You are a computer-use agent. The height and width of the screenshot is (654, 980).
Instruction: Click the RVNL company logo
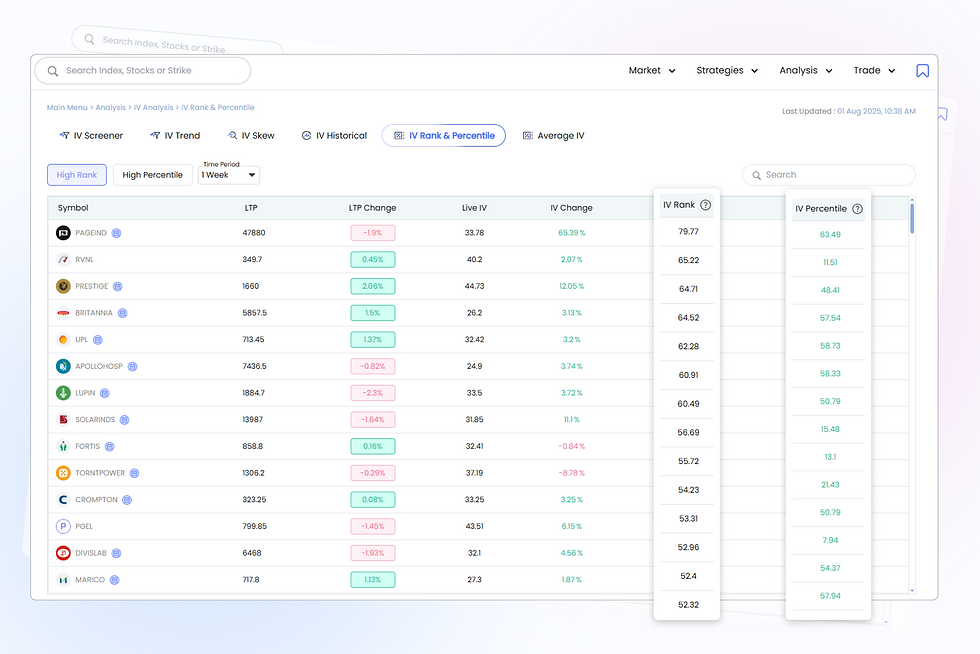click(63, 259)
